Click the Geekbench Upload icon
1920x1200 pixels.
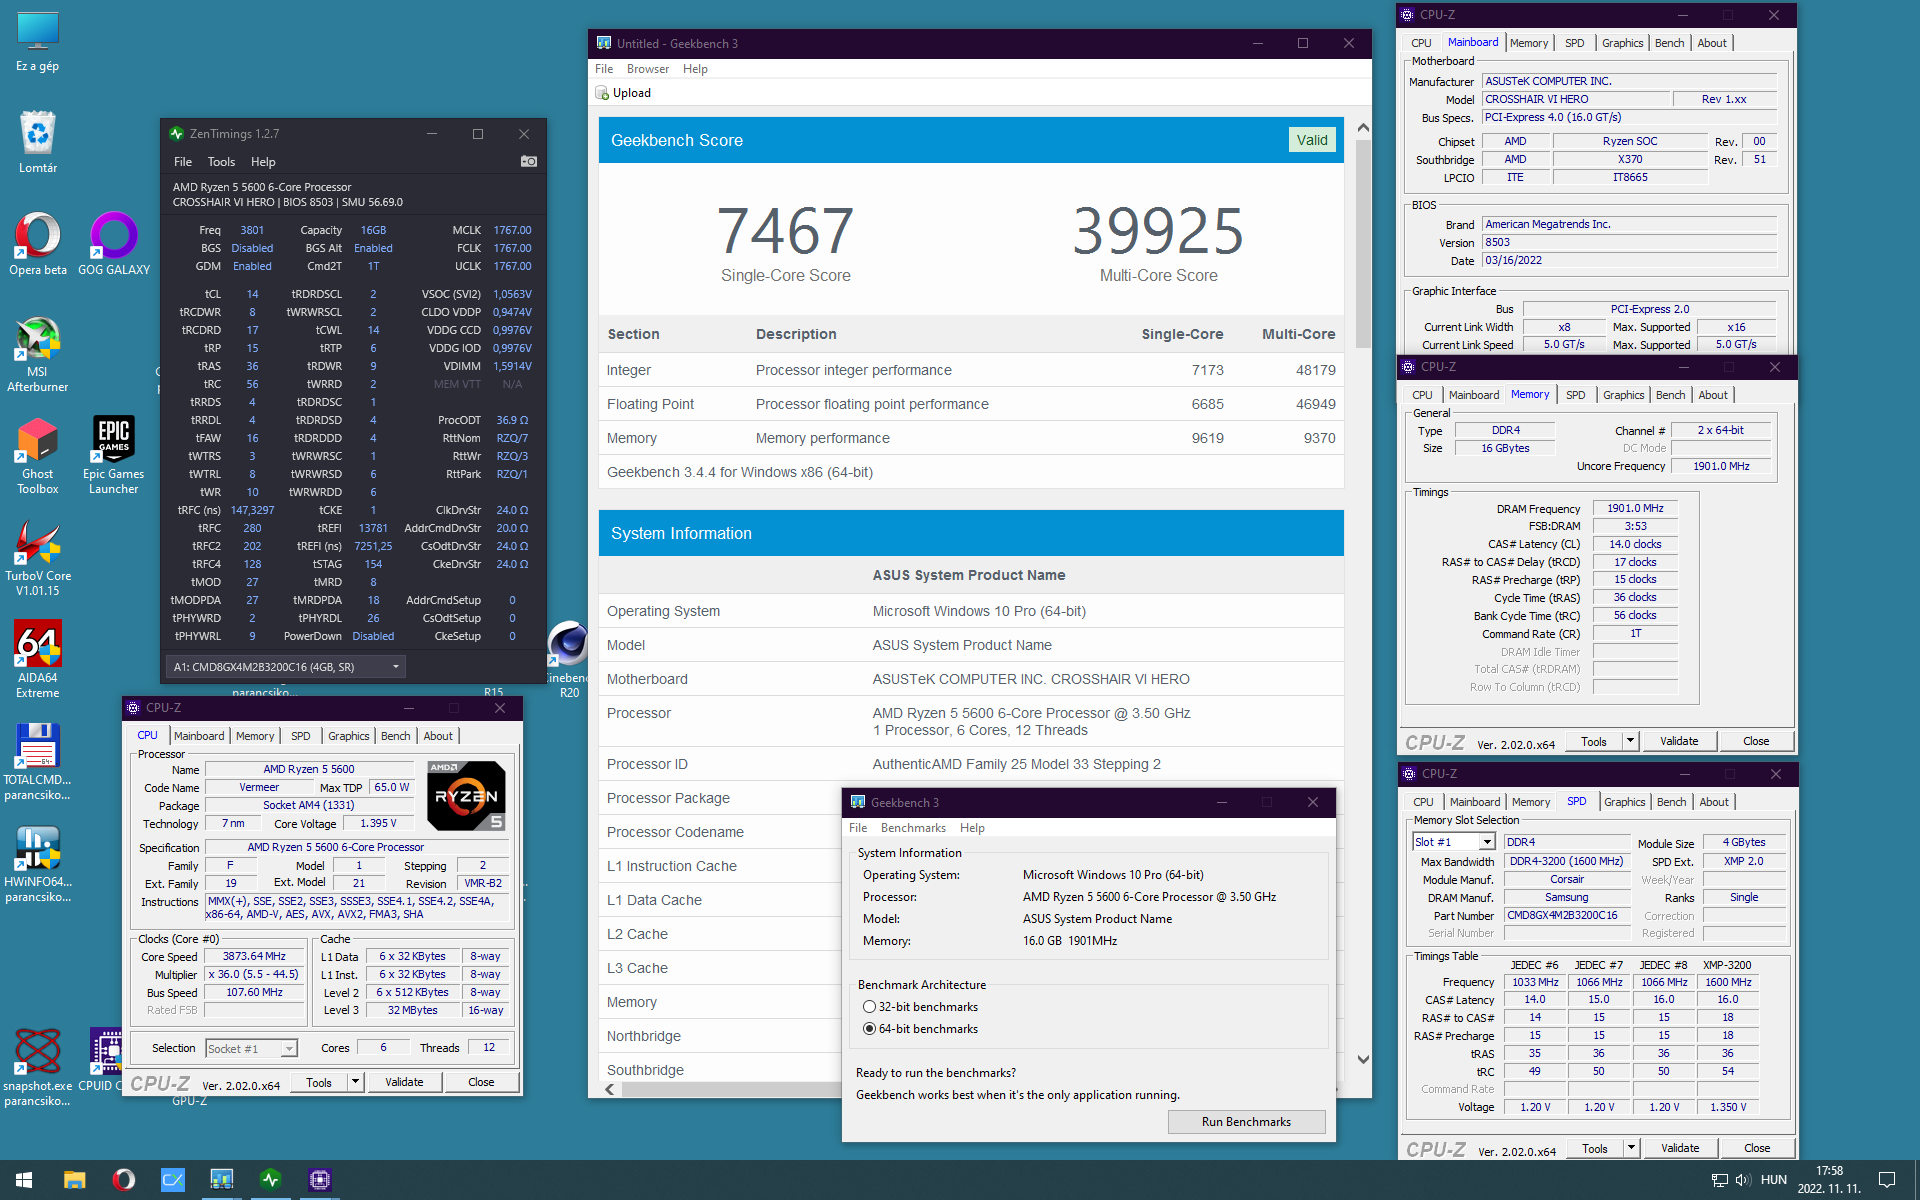602,93
